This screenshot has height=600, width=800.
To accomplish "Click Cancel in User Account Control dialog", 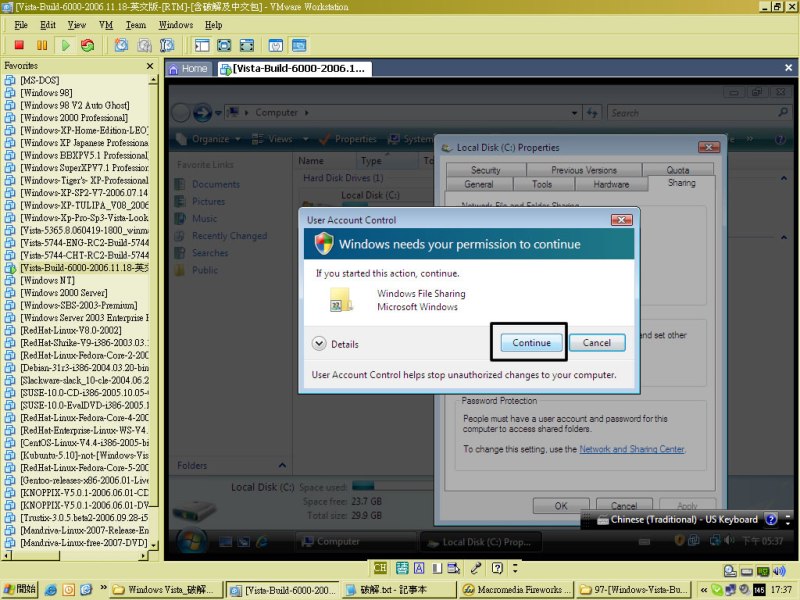I will [x=596, y=343].
